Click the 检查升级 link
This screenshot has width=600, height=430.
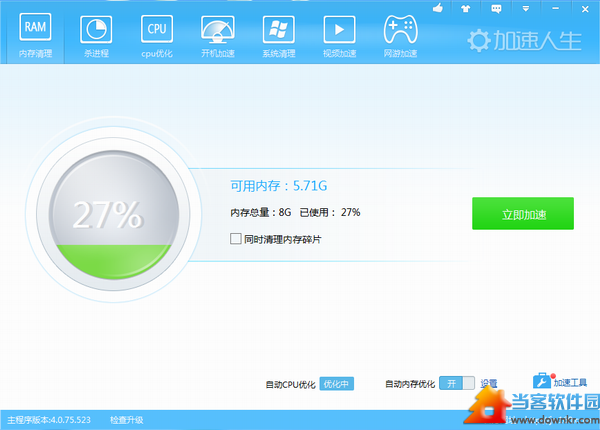coord(127,420)
